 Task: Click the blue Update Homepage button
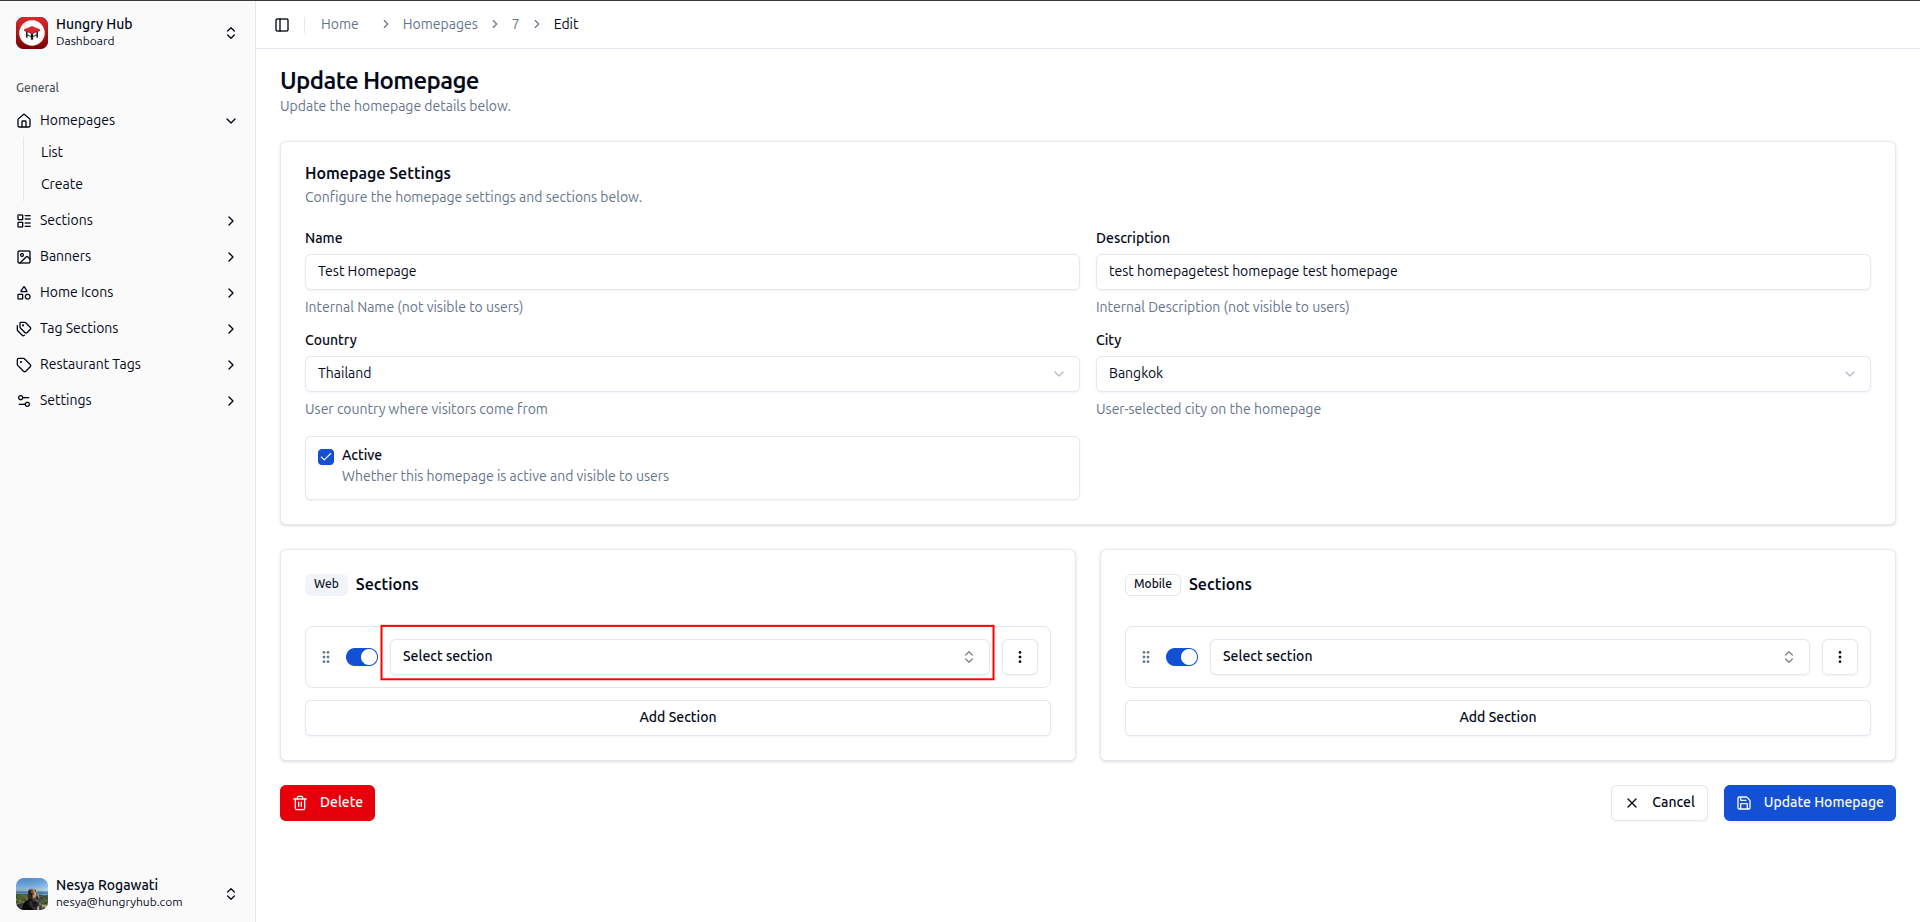(x=1809, y=803)
